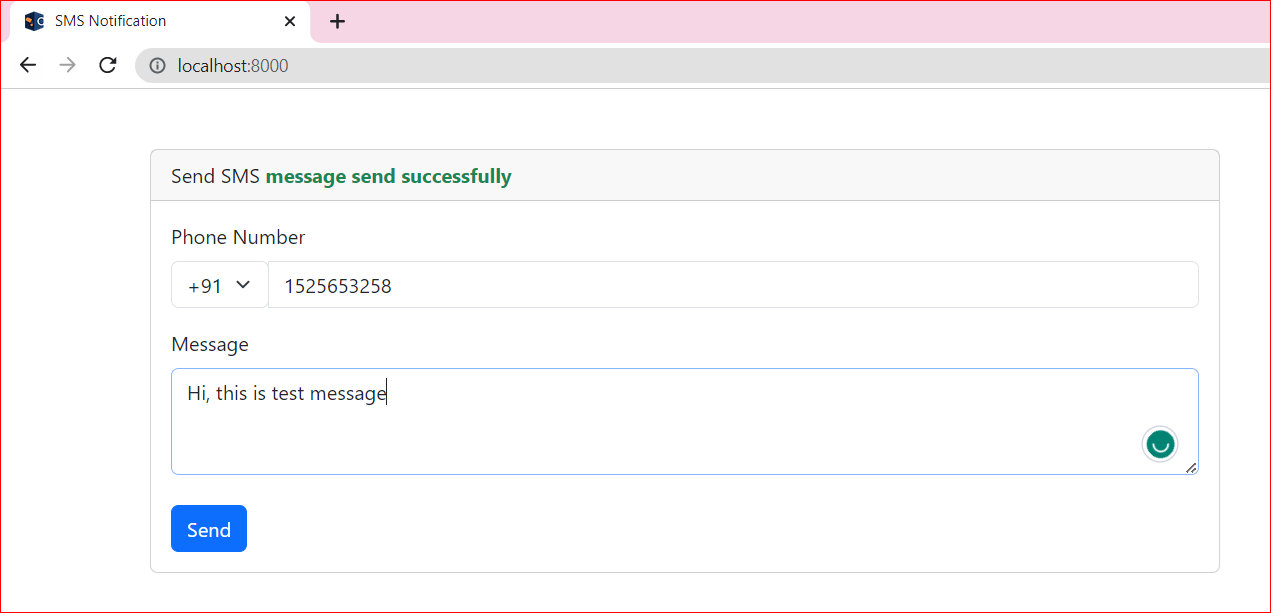Image resolution: width=1271 pixels, height=613 pixels.
Task: Click the Phone Number label
Action: point(238,237)
